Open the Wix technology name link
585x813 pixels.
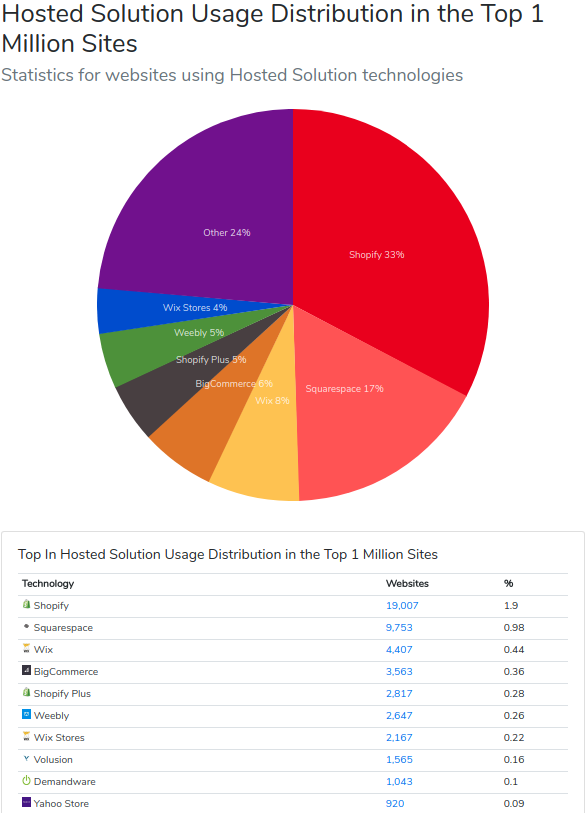44,649
